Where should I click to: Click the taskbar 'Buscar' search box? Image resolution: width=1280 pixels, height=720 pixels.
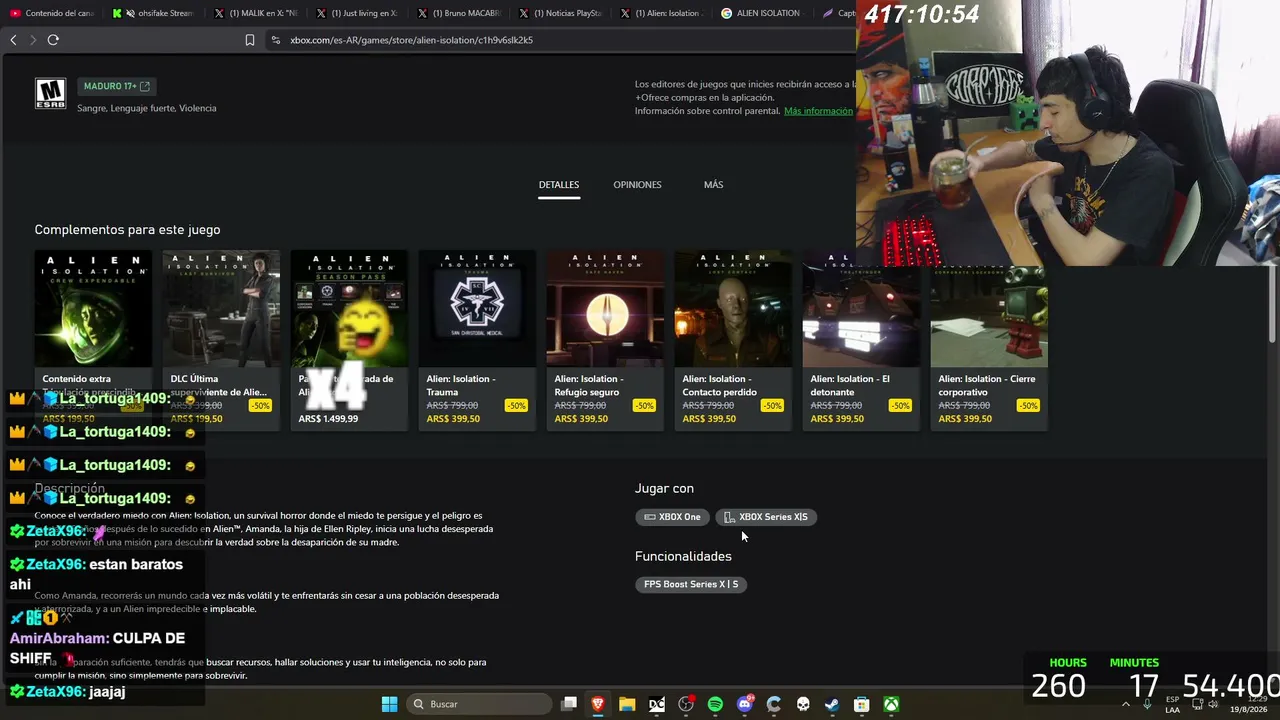point(480,704)
